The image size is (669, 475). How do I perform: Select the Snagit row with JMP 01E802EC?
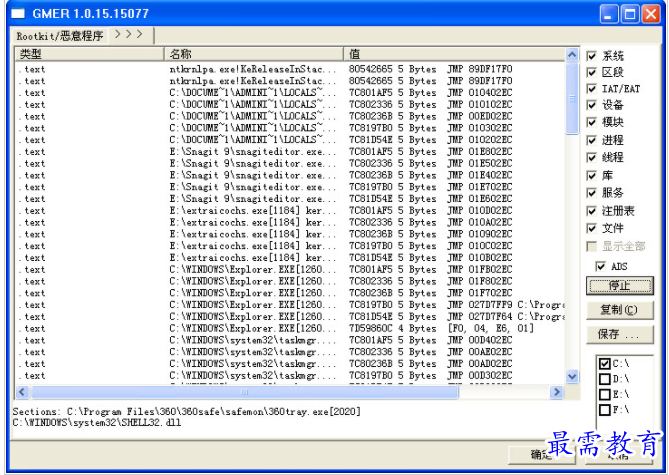(290, 152)
